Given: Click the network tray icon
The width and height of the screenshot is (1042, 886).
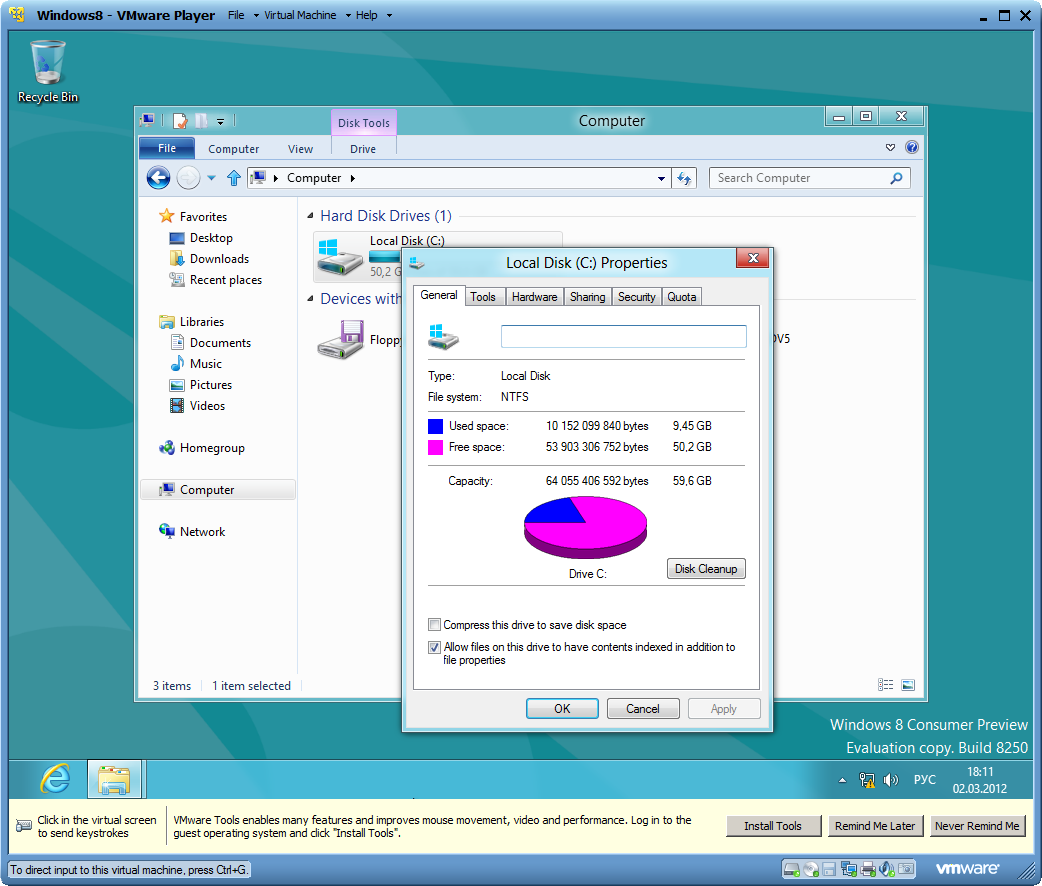Looking at the screenshot, I should coord(867,780).
